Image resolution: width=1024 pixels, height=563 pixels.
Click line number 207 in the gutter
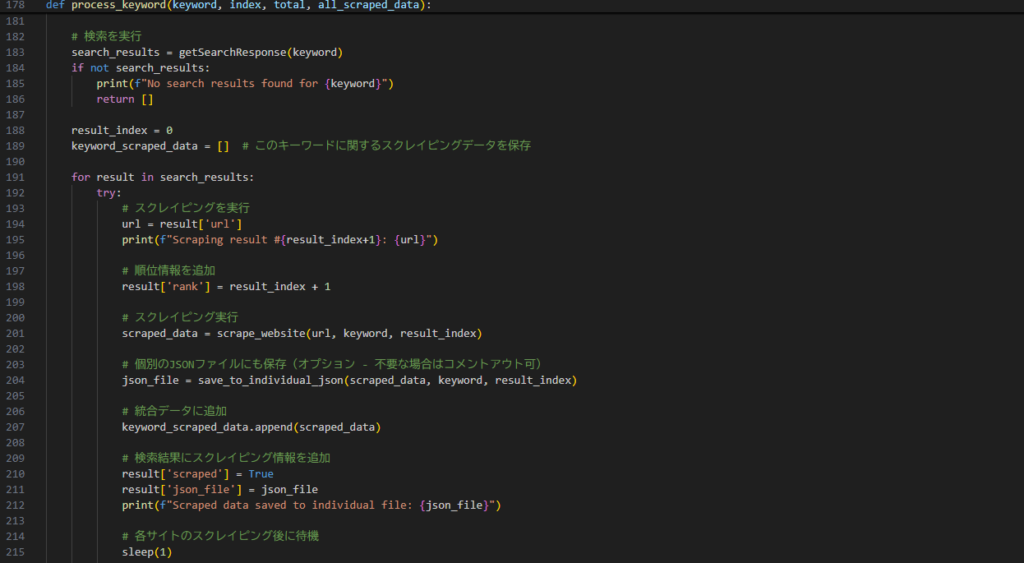15,427
